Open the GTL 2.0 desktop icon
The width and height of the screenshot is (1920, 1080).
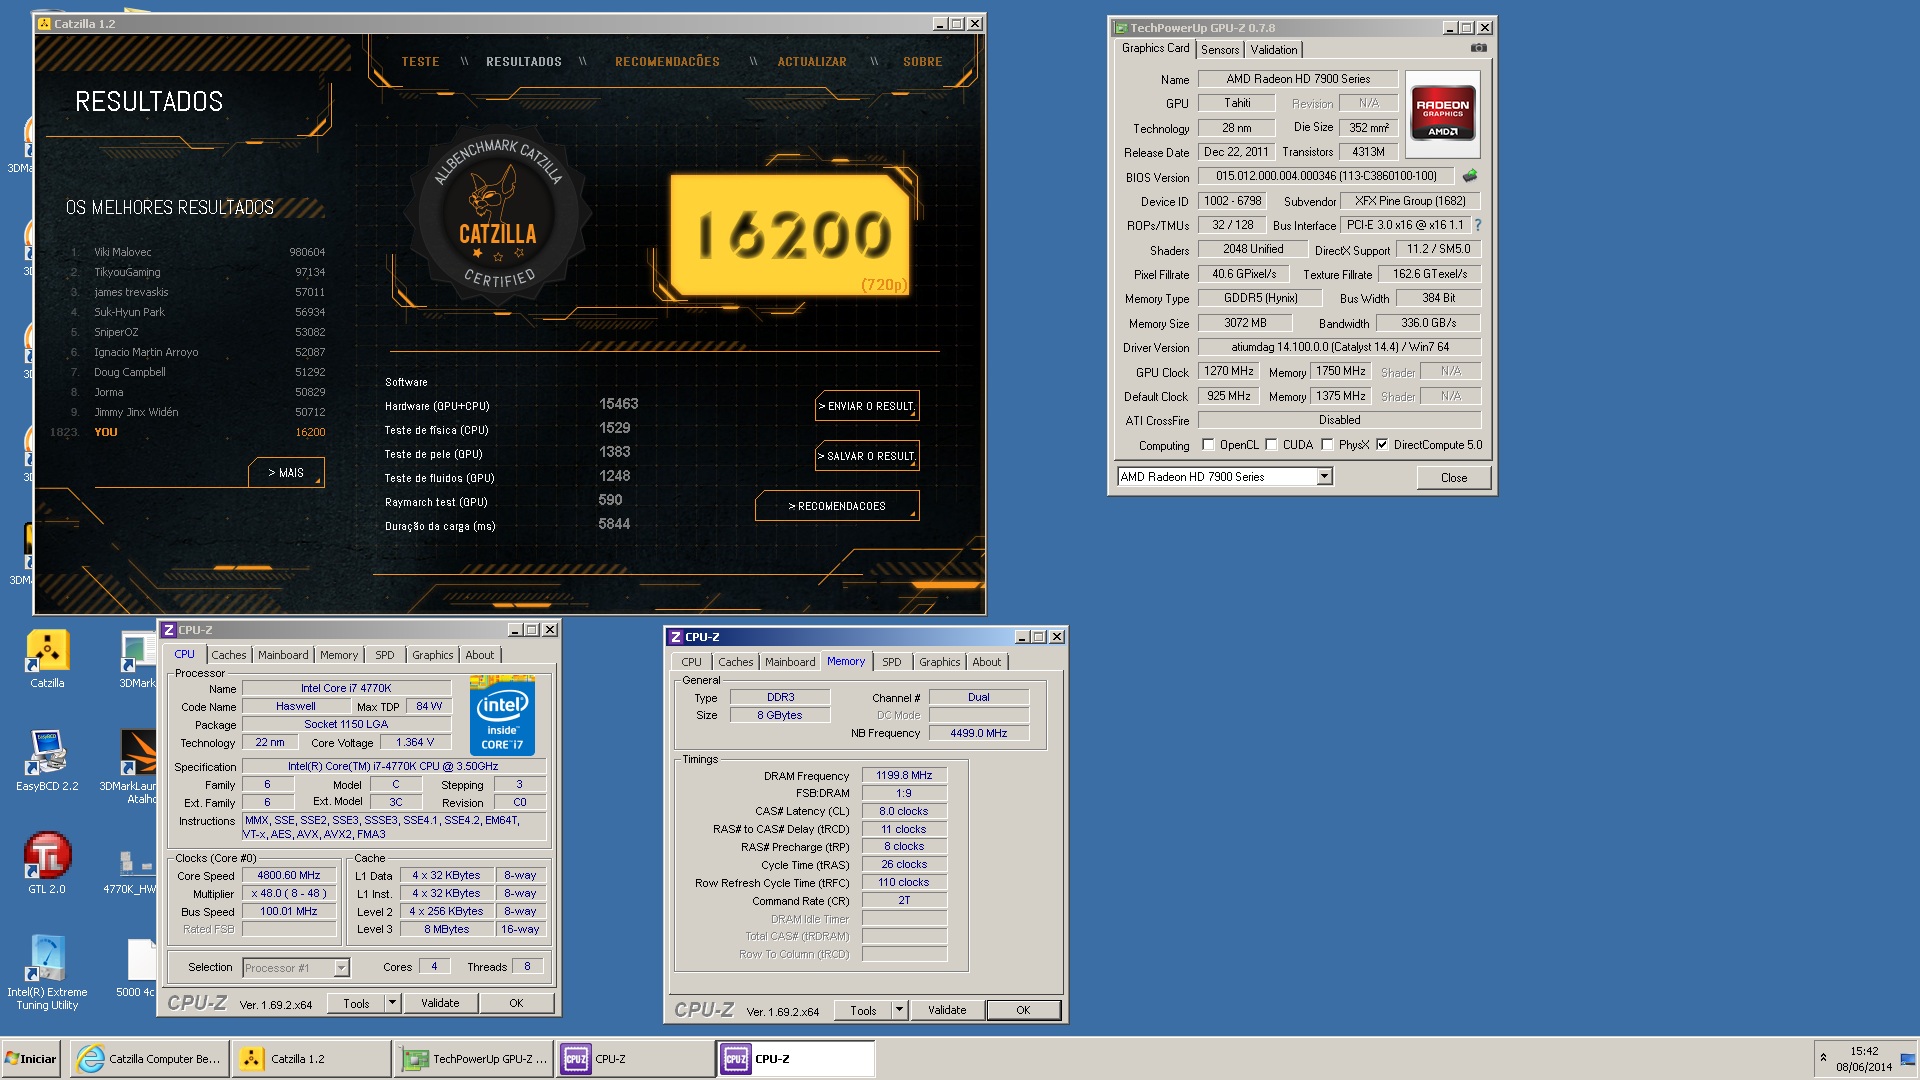point(47,864)
